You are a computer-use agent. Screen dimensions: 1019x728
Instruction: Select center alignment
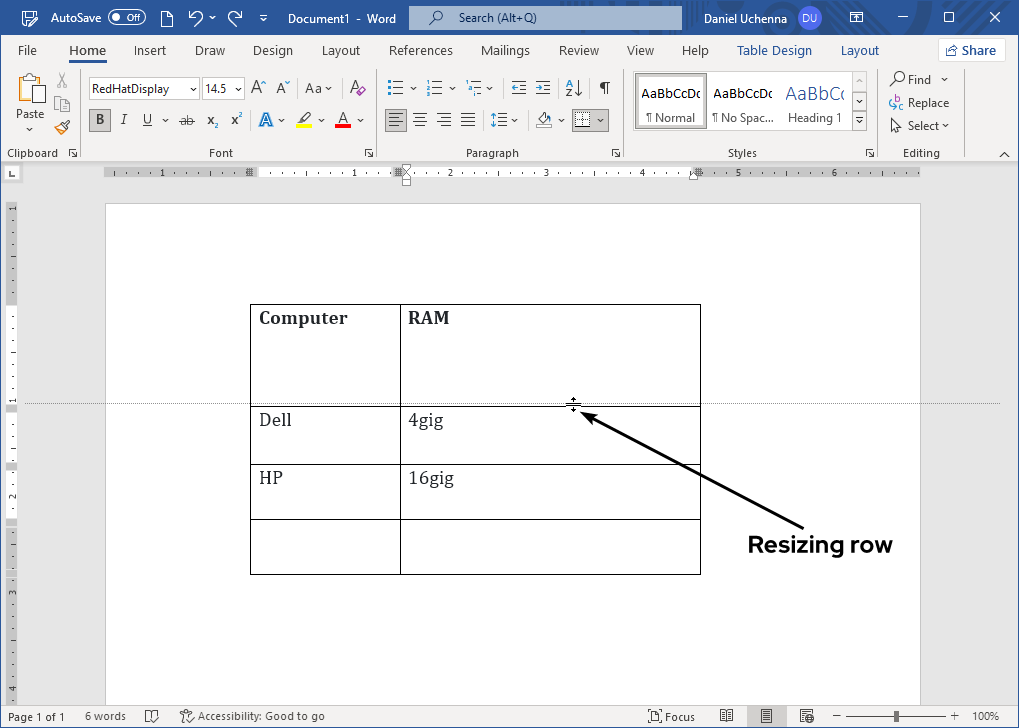[x=420, y=120]
